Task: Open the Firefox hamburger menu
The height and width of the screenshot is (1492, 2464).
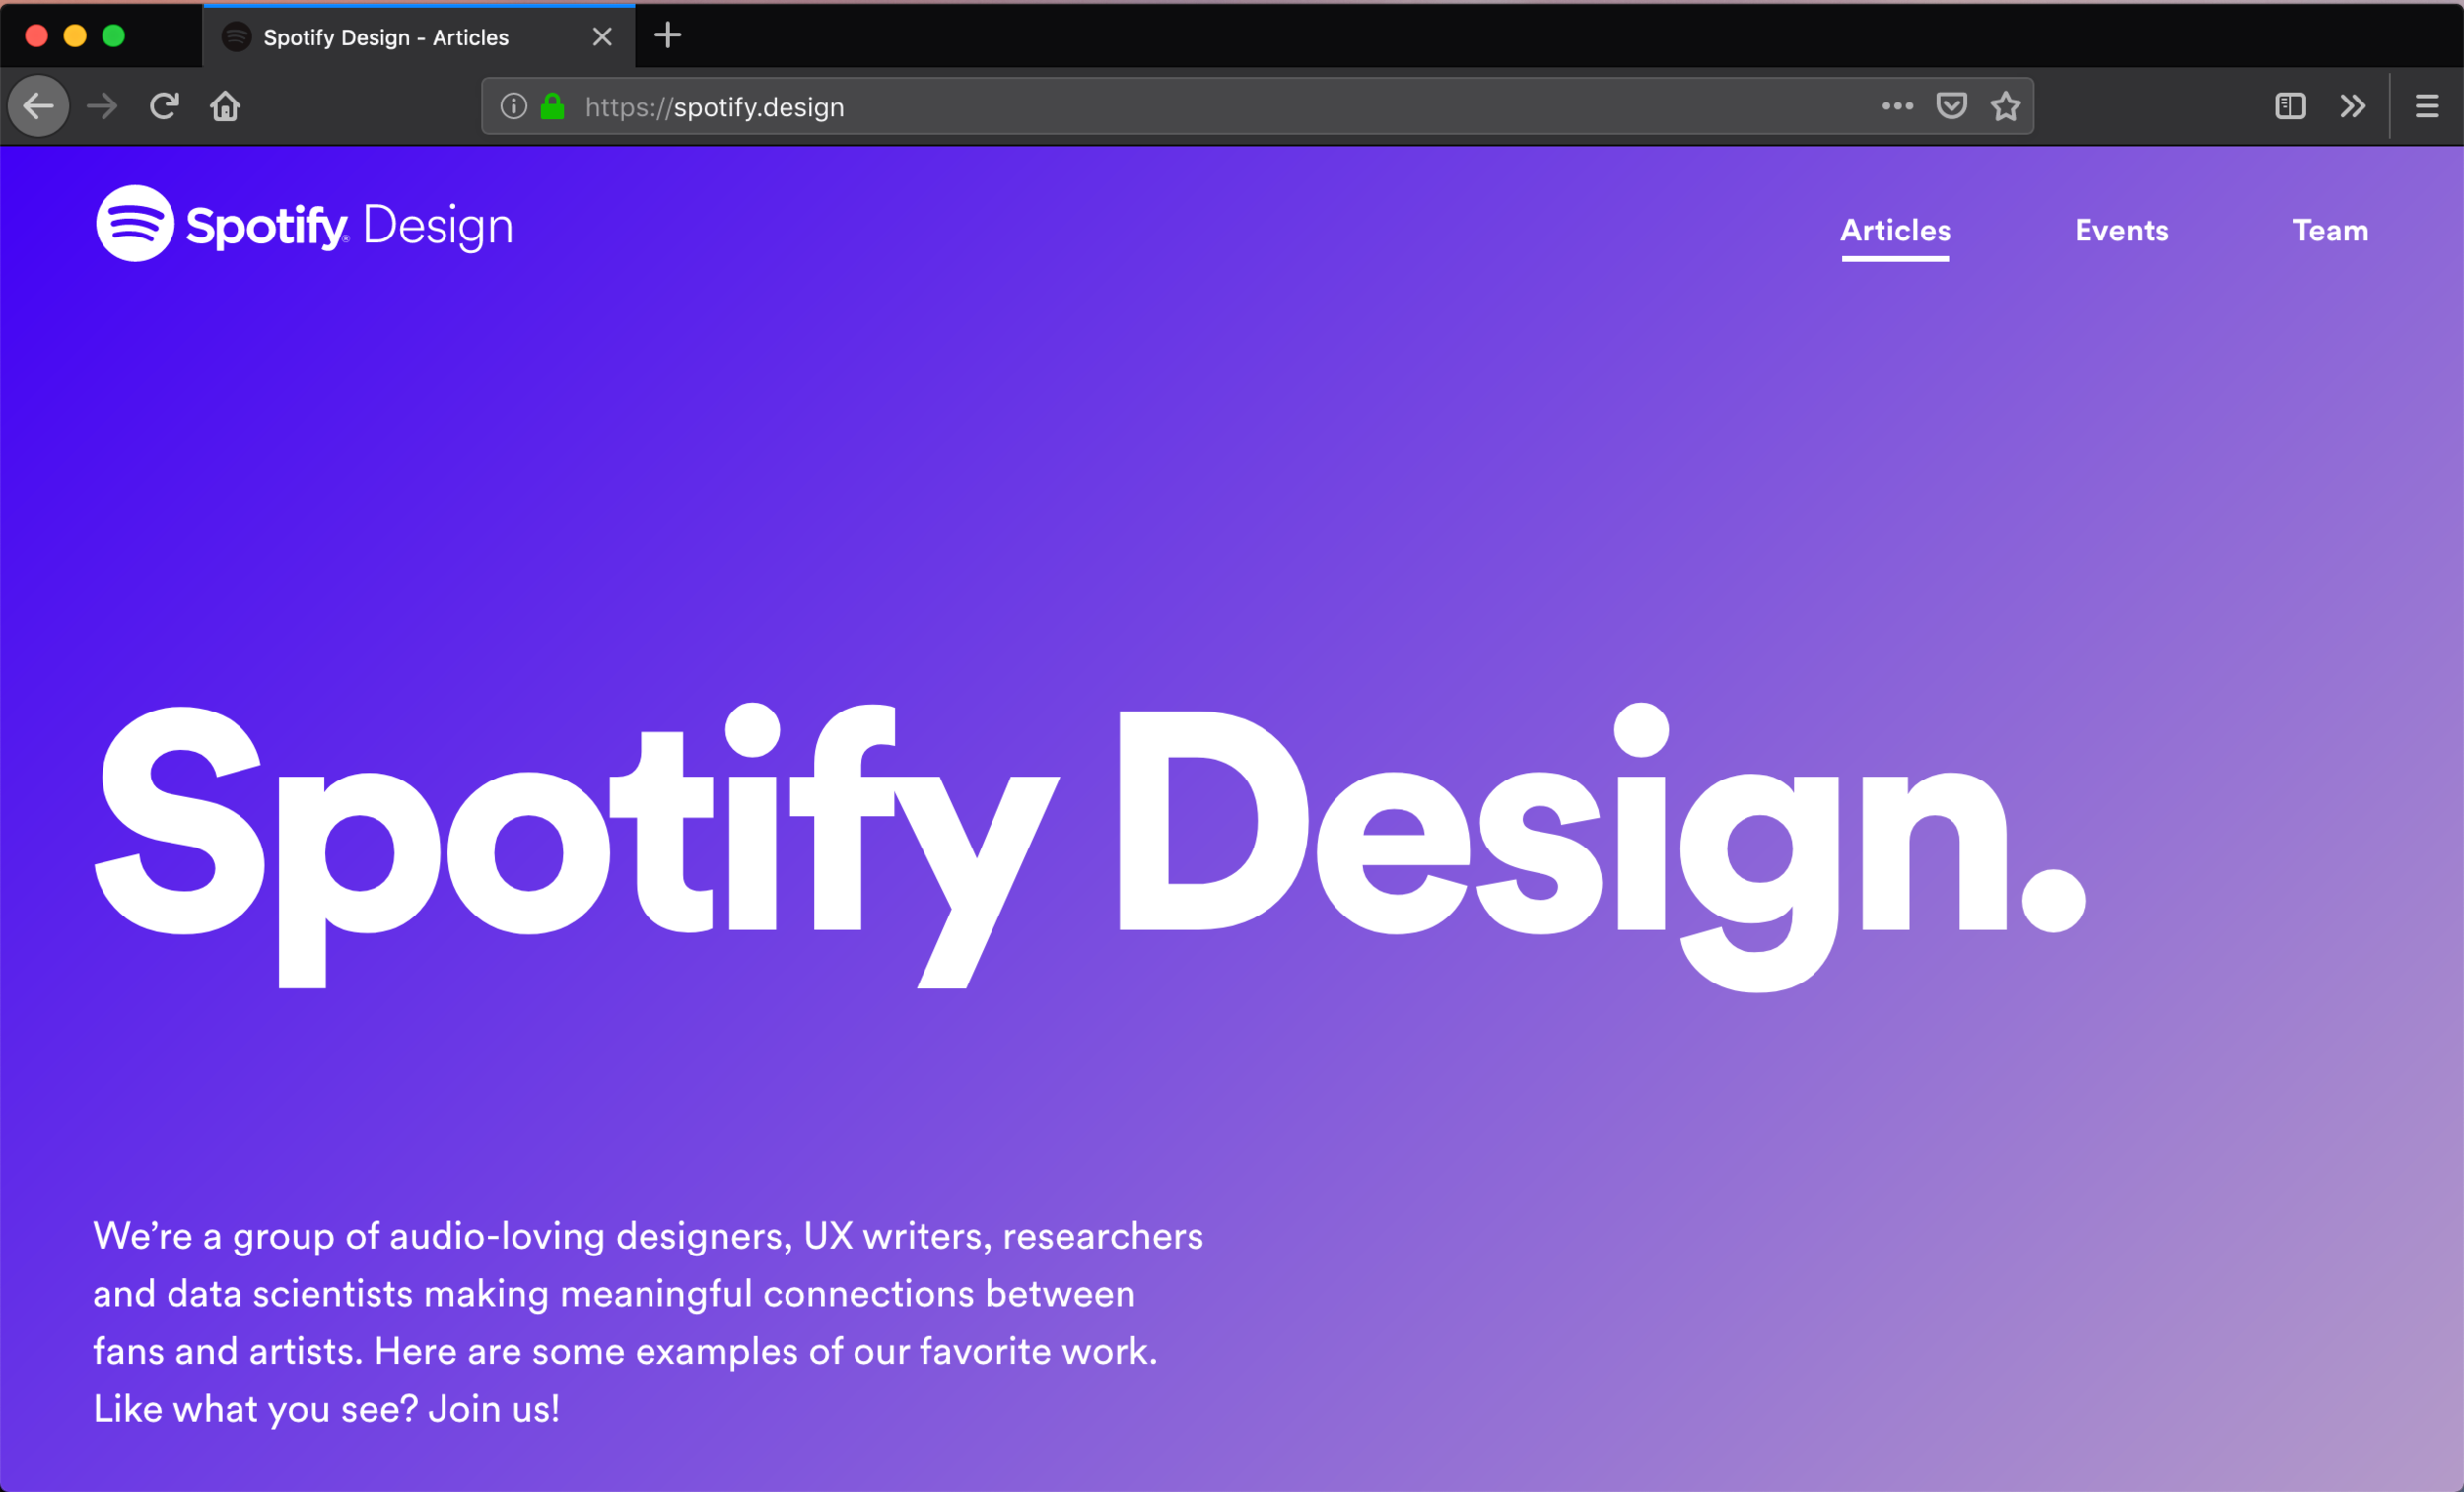Action: [2427, 106]
